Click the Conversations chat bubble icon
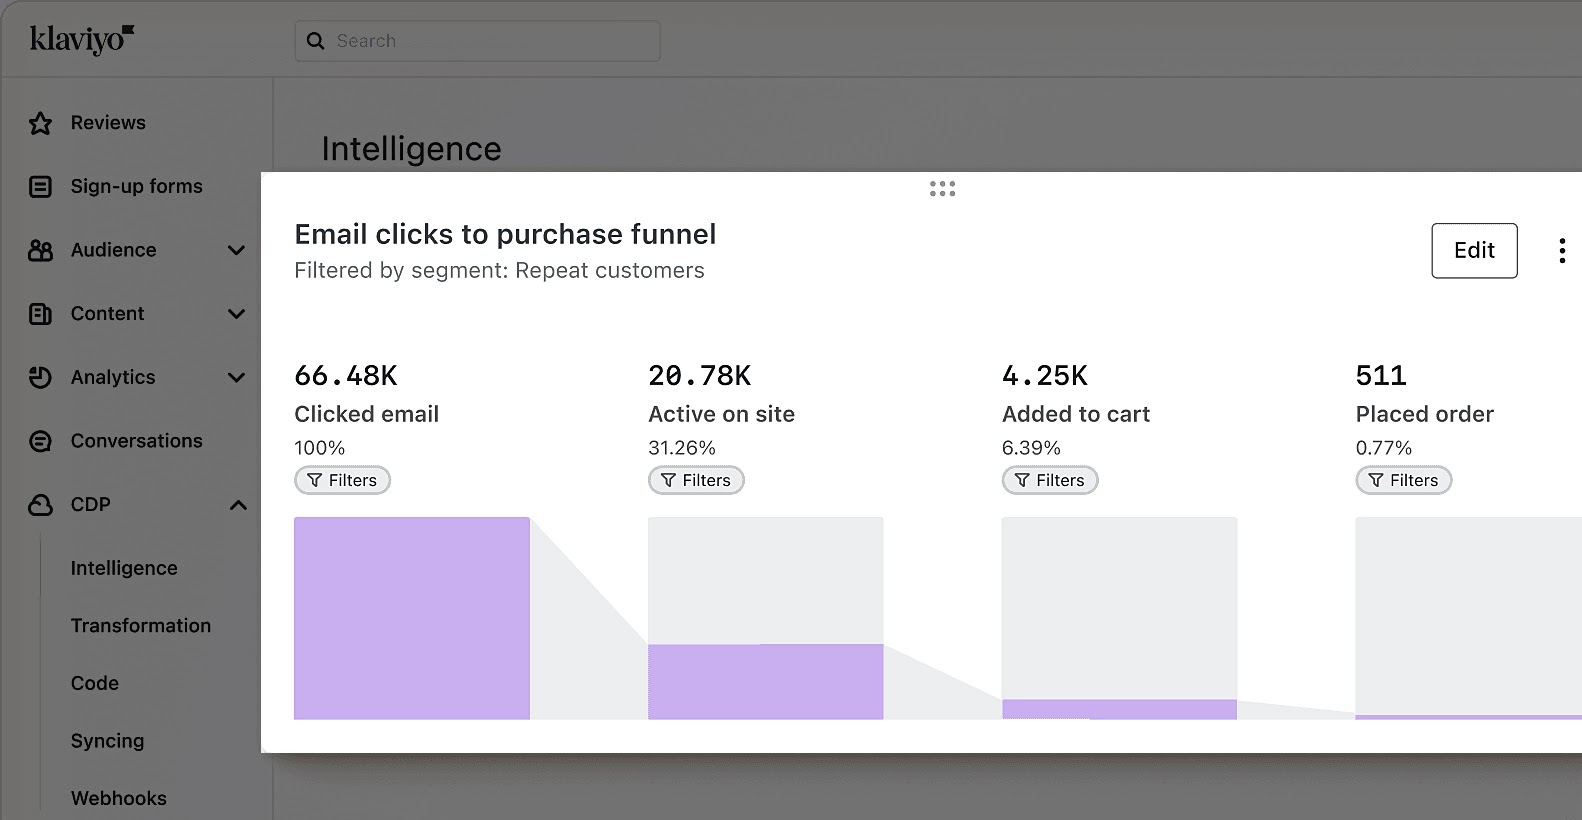 pyautogui.click(x=40, y=441)
